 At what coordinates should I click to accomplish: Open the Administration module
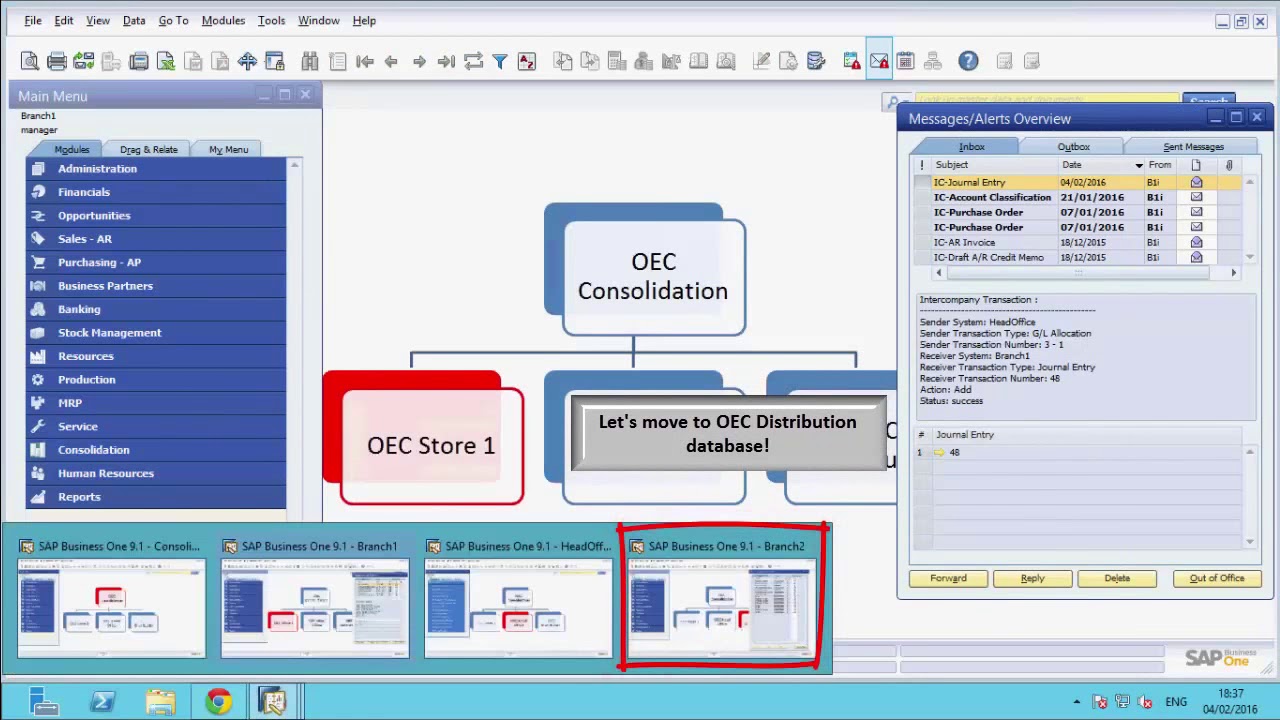tap(156, 169)
